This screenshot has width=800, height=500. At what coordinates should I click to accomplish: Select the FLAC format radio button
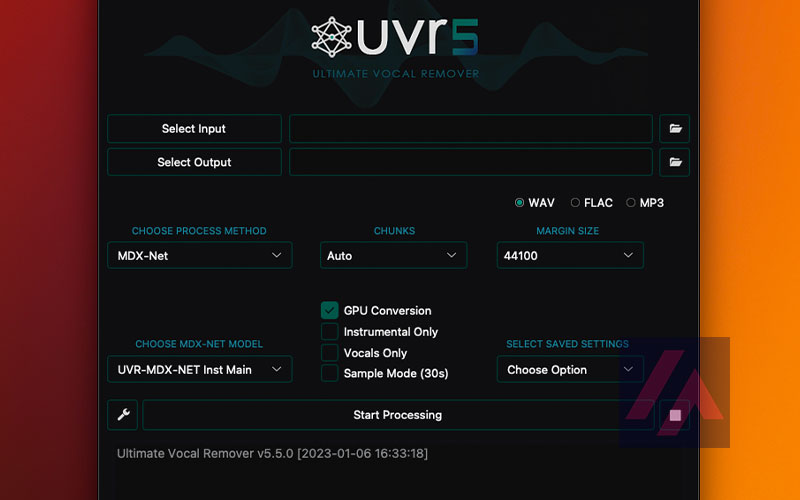575,203
